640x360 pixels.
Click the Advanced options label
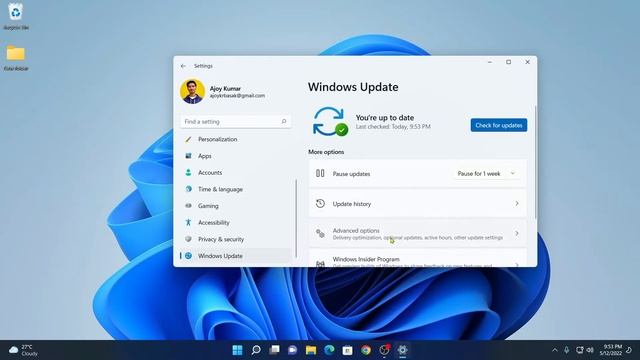[x=356, y=231]
